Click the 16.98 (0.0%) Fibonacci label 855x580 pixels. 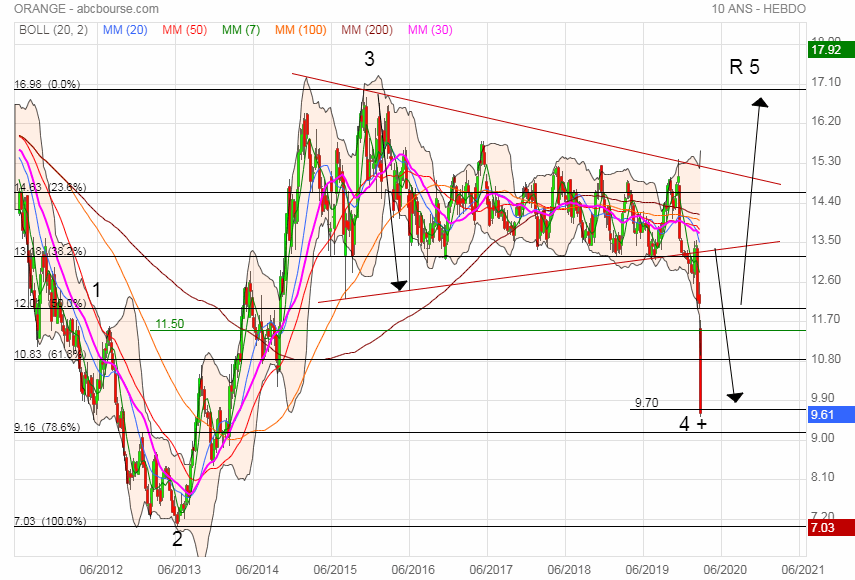(47, 84)
